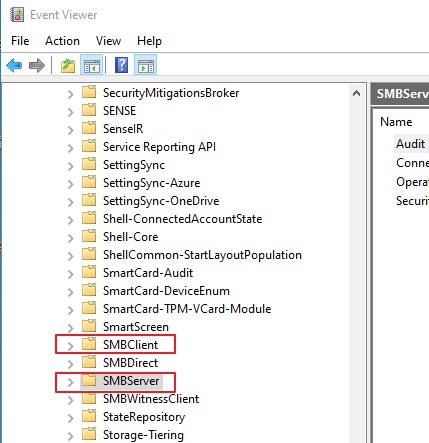Click the SMBClient folder icon
This screenshot has height=443, width=429.
click(89, 344)
